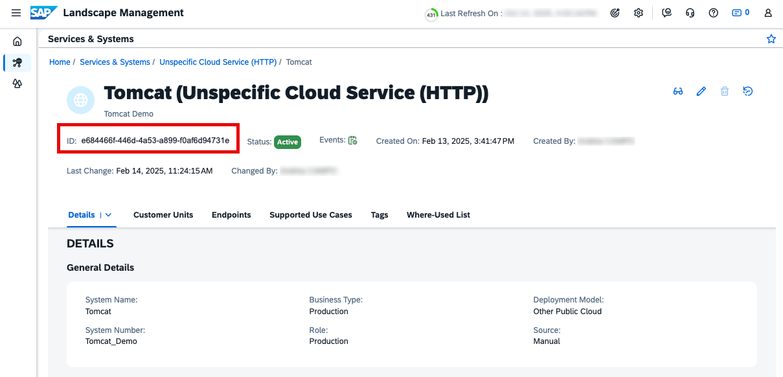
Task: Click System Number value Tomcat_Demo
Action: (x=111, y=342)
